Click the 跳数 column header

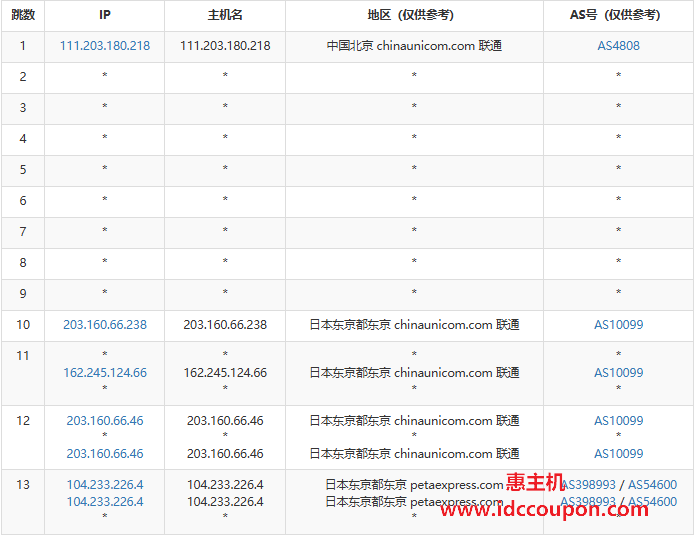[x=23, y=15]
